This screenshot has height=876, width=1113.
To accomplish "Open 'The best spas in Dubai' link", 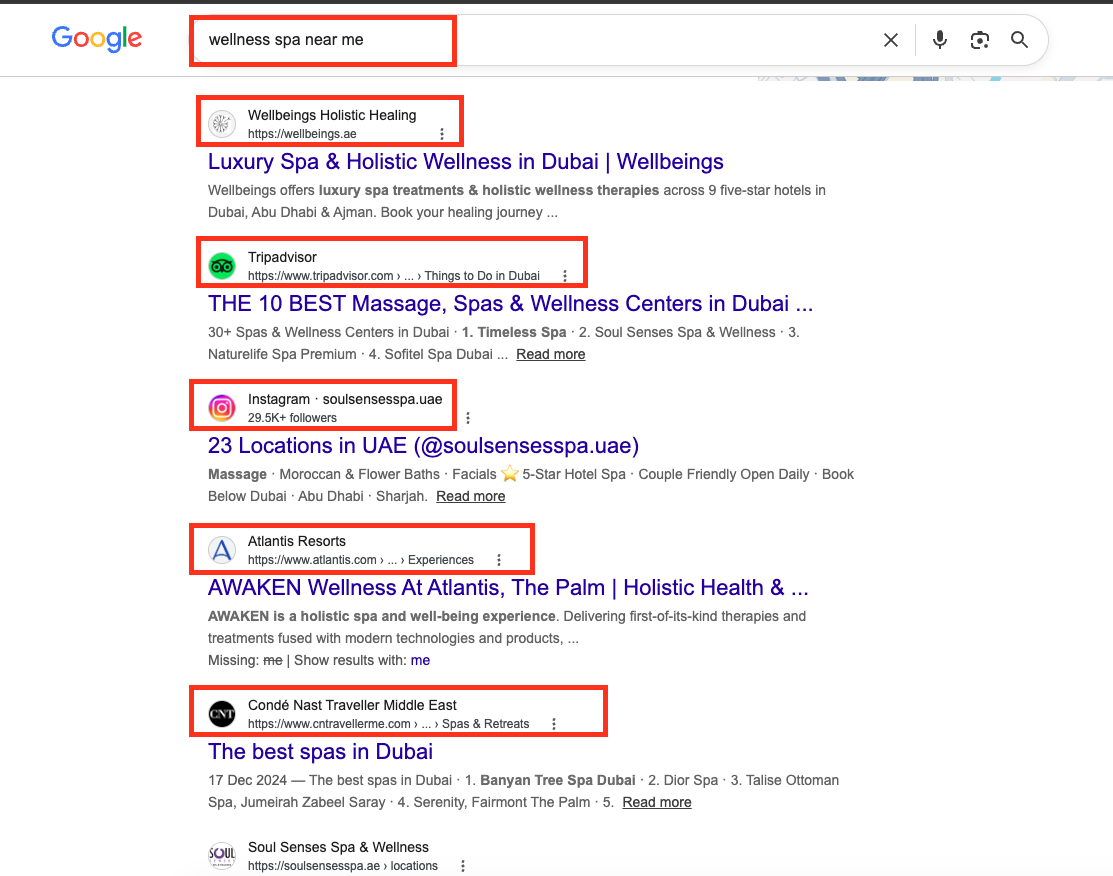I will 320,752.
